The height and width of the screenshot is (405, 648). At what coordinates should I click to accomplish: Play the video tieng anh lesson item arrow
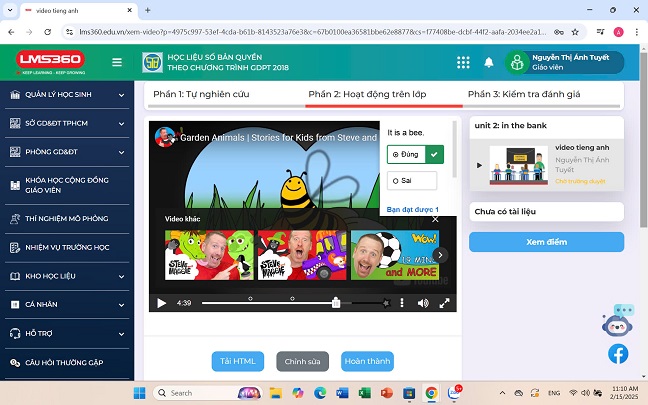(479, 165)
